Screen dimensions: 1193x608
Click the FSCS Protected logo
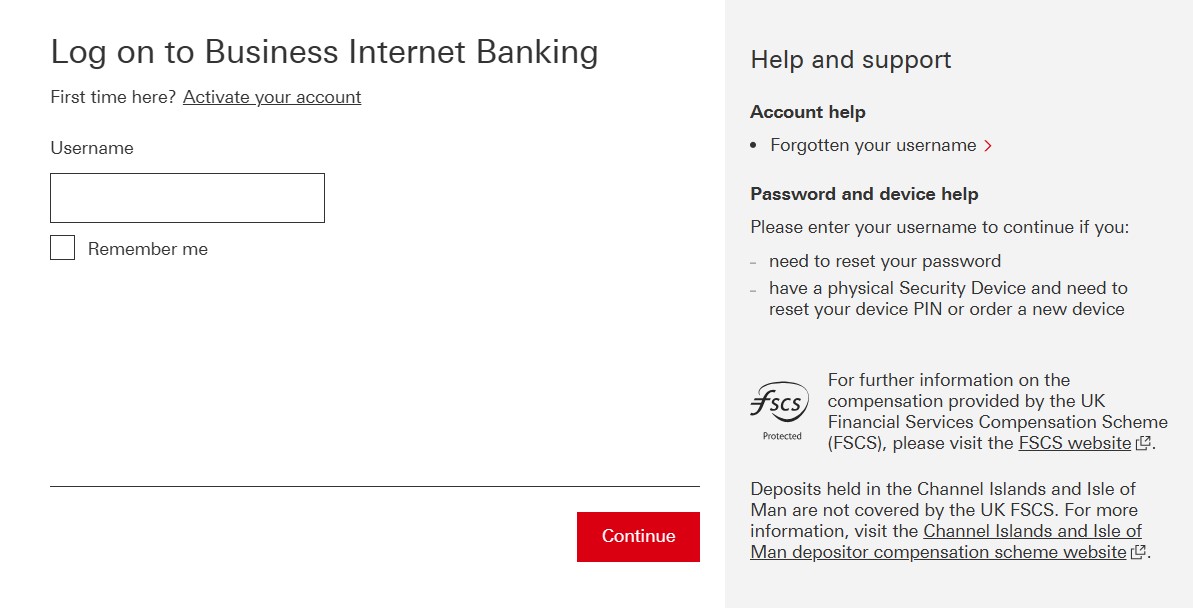[781, 405]
